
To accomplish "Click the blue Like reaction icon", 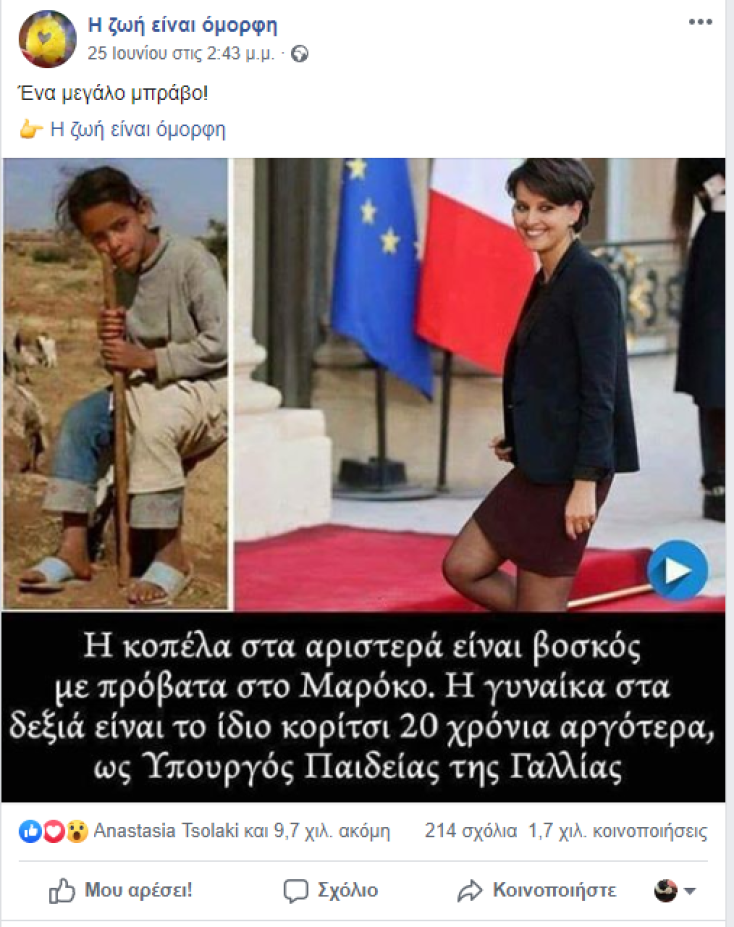I will click(x=30, y=831).
